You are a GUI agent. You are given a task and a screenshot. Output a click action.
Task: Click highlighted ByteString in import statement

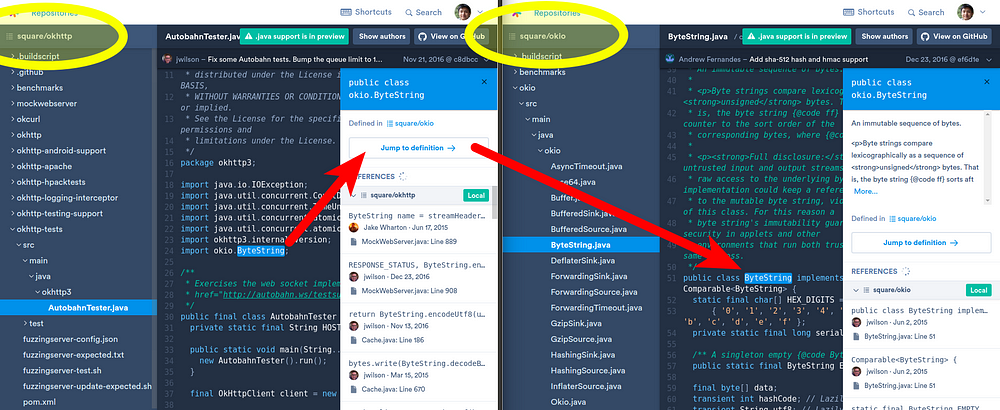[260, 251]
